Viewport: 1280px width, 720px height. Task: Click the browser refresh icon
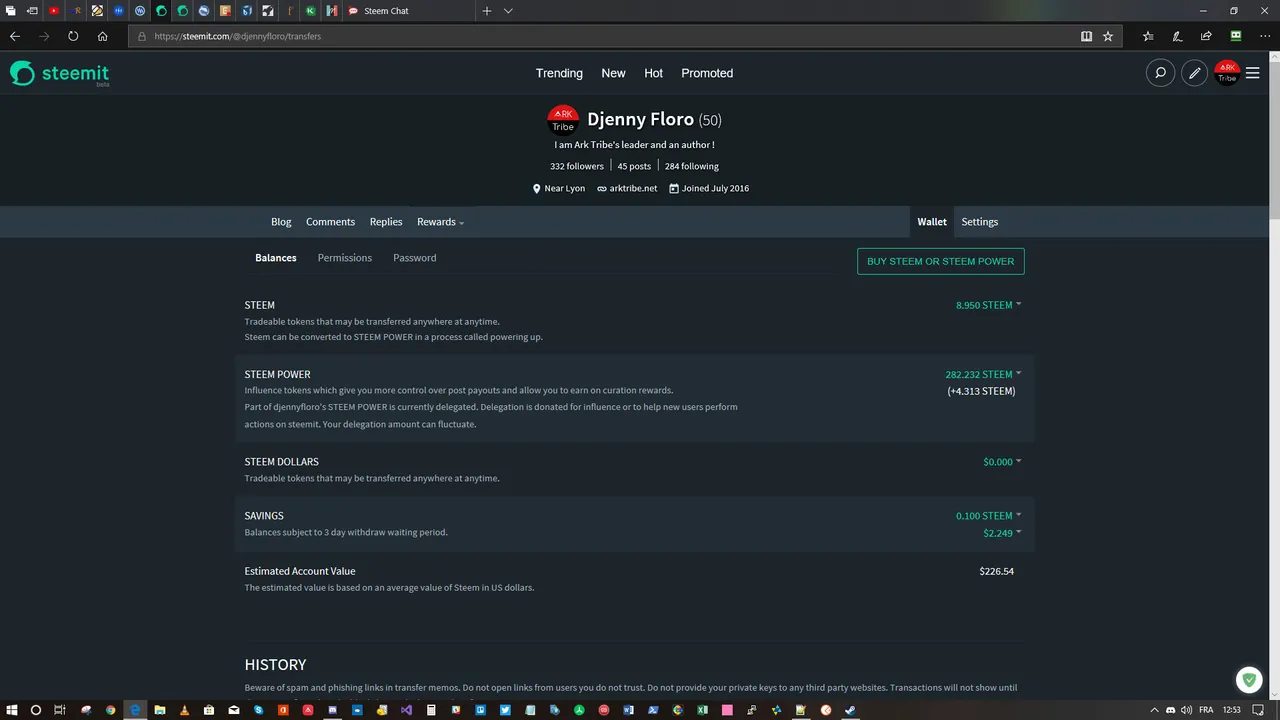tap(73, 36)
